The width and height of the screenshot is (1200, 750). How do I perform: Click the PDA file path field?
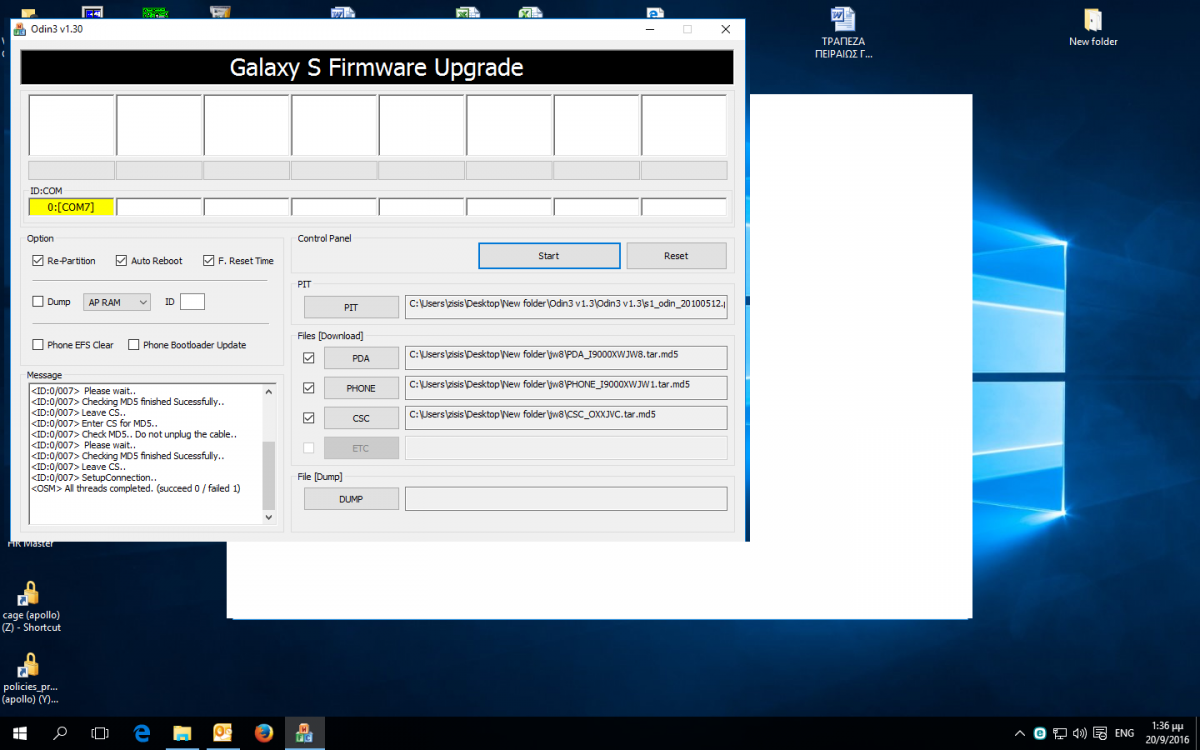pos(566,358)
